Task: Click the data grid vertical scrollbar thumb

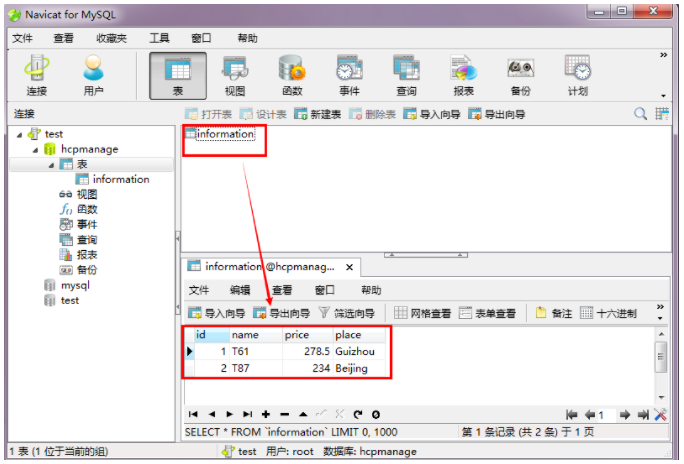Action: coord(661,357)
